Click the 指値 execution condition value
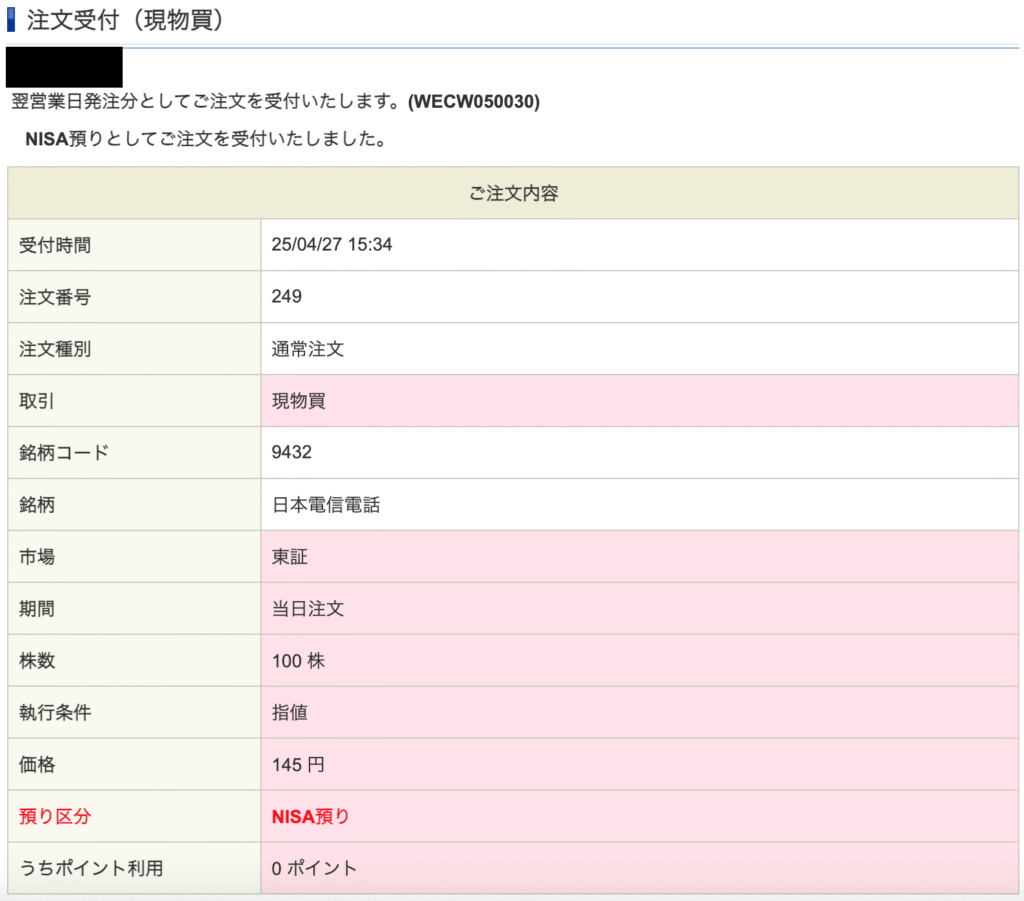 point(290,713)
